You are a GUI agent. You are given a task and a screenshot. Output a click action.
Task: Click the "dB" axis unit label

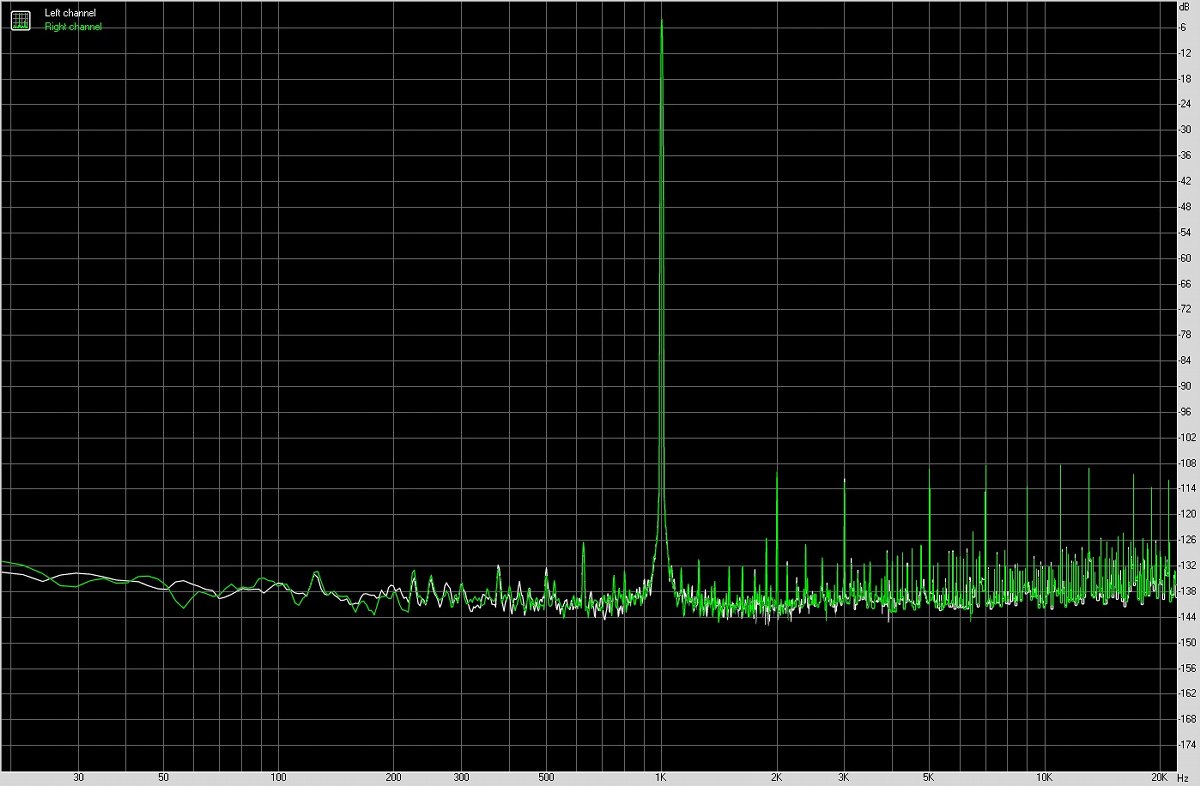(1185, 6)
